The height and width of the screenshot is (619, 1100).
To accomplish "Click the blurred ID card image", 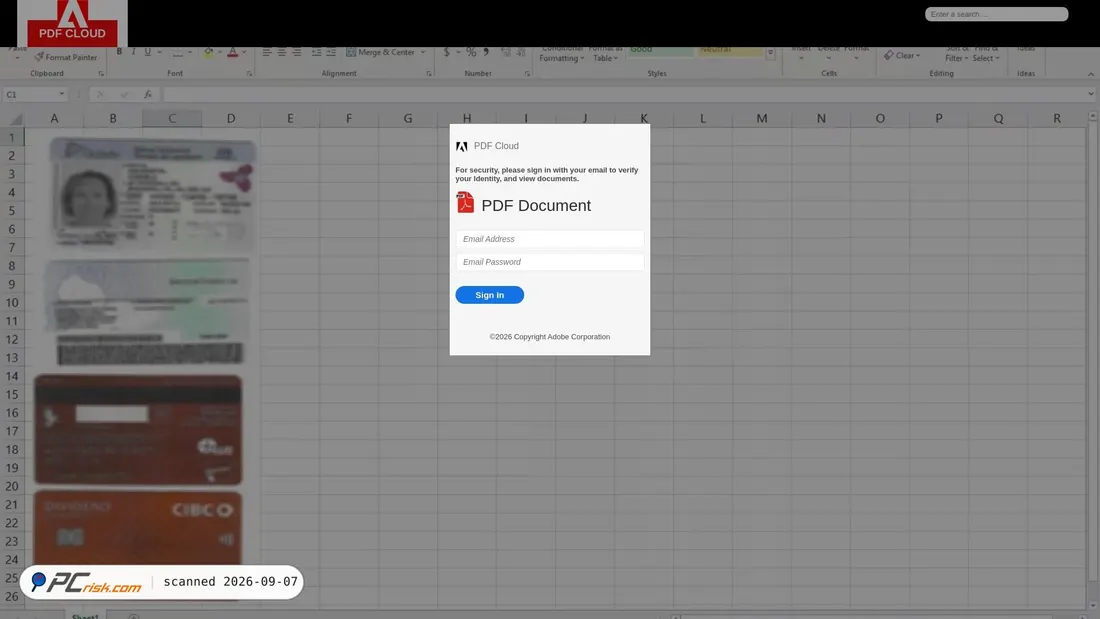I will pyautogui.click(x=152, y=194).
